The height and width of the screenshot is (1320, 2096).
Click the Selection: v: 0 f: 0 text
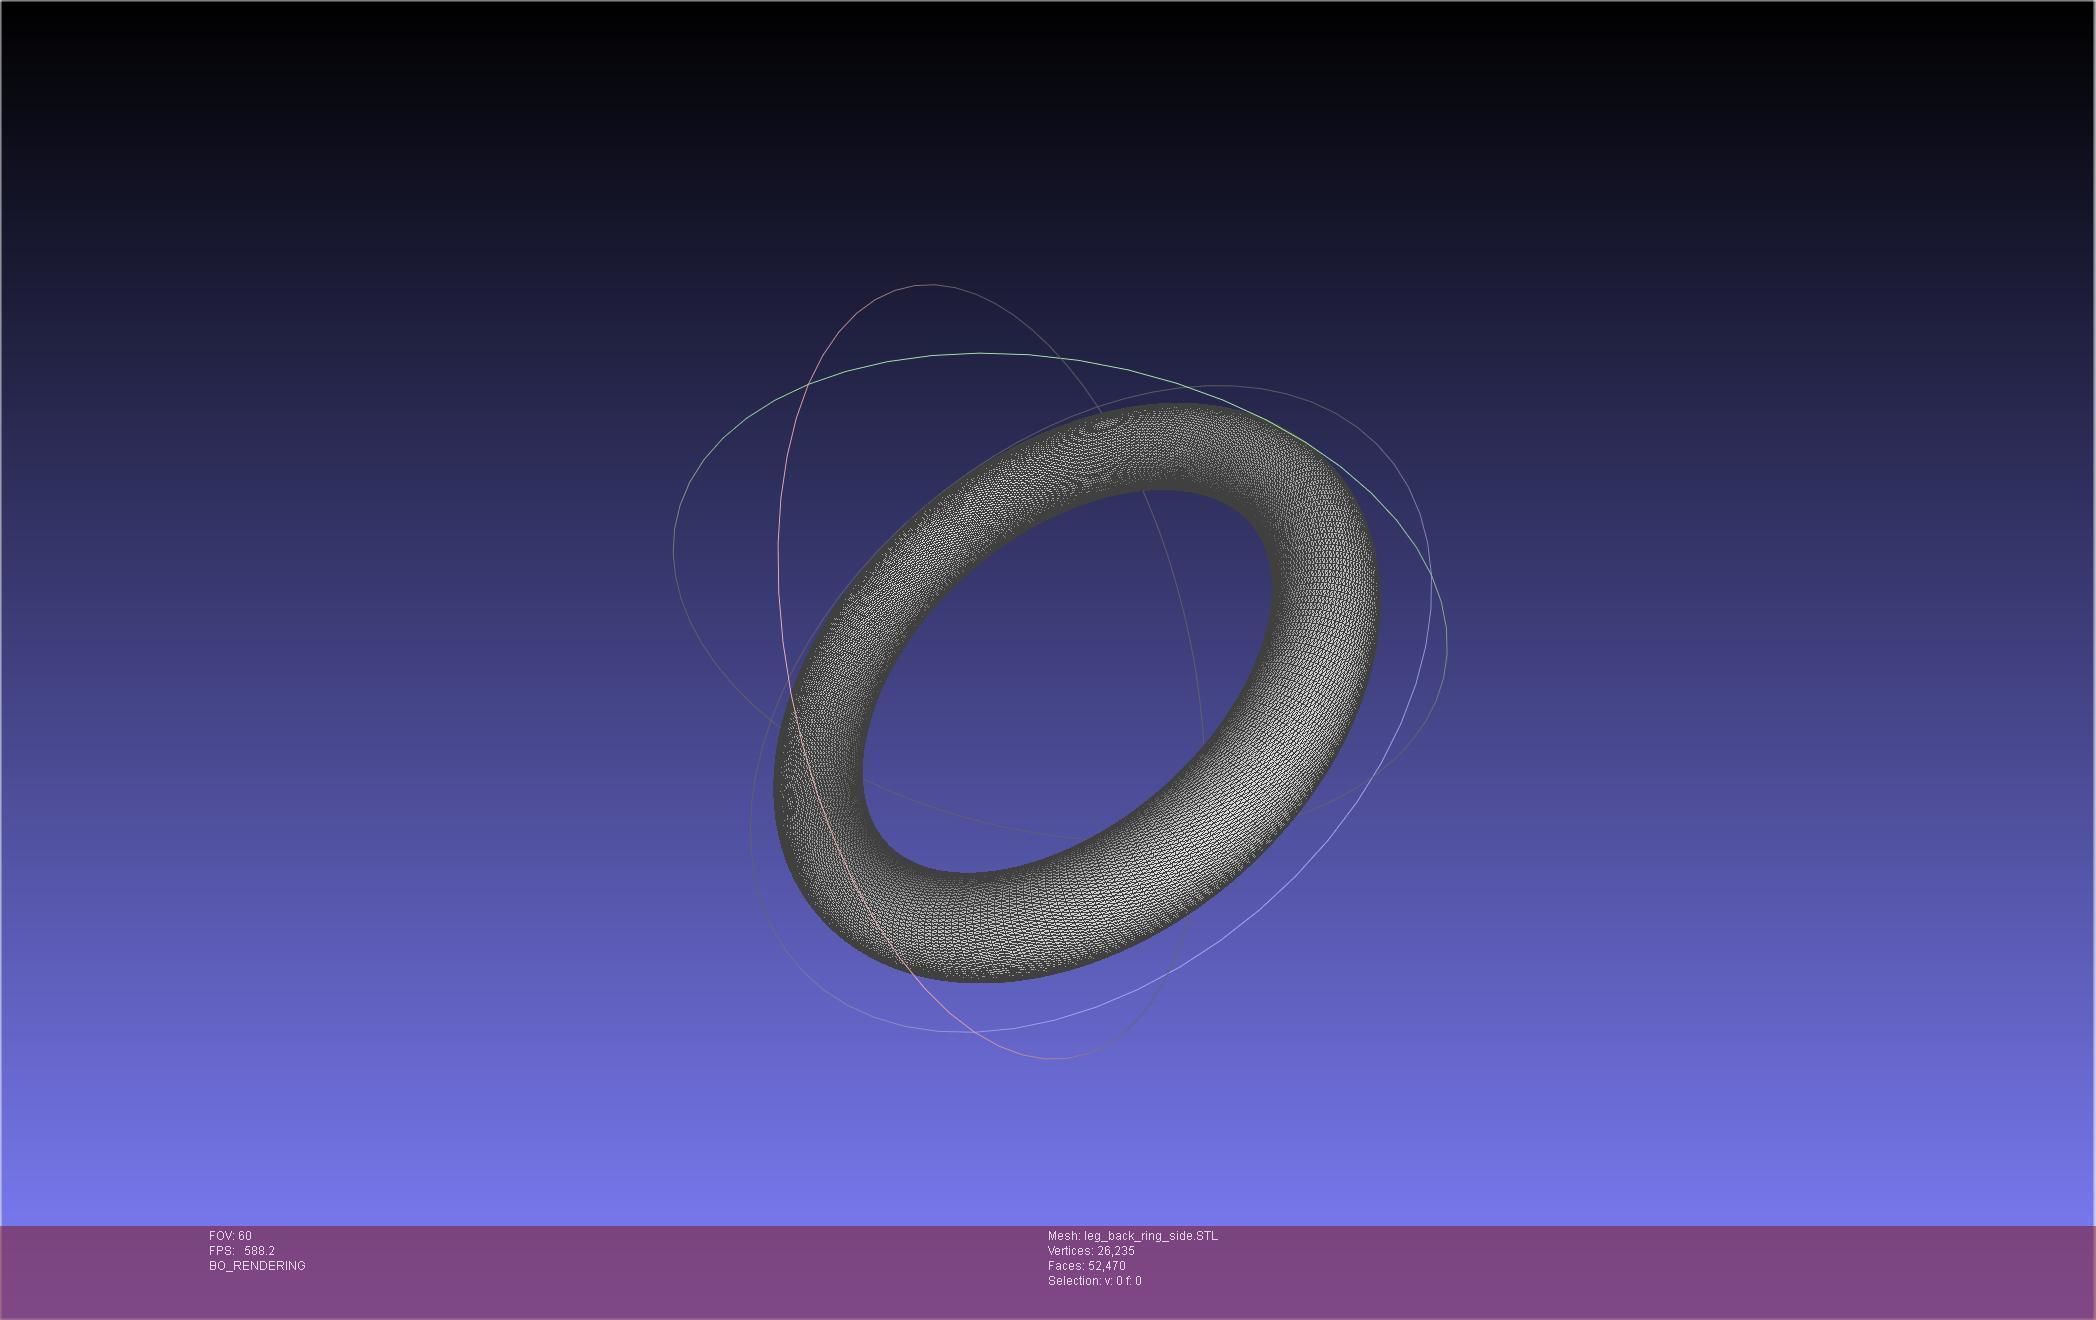point(1094,1281)
